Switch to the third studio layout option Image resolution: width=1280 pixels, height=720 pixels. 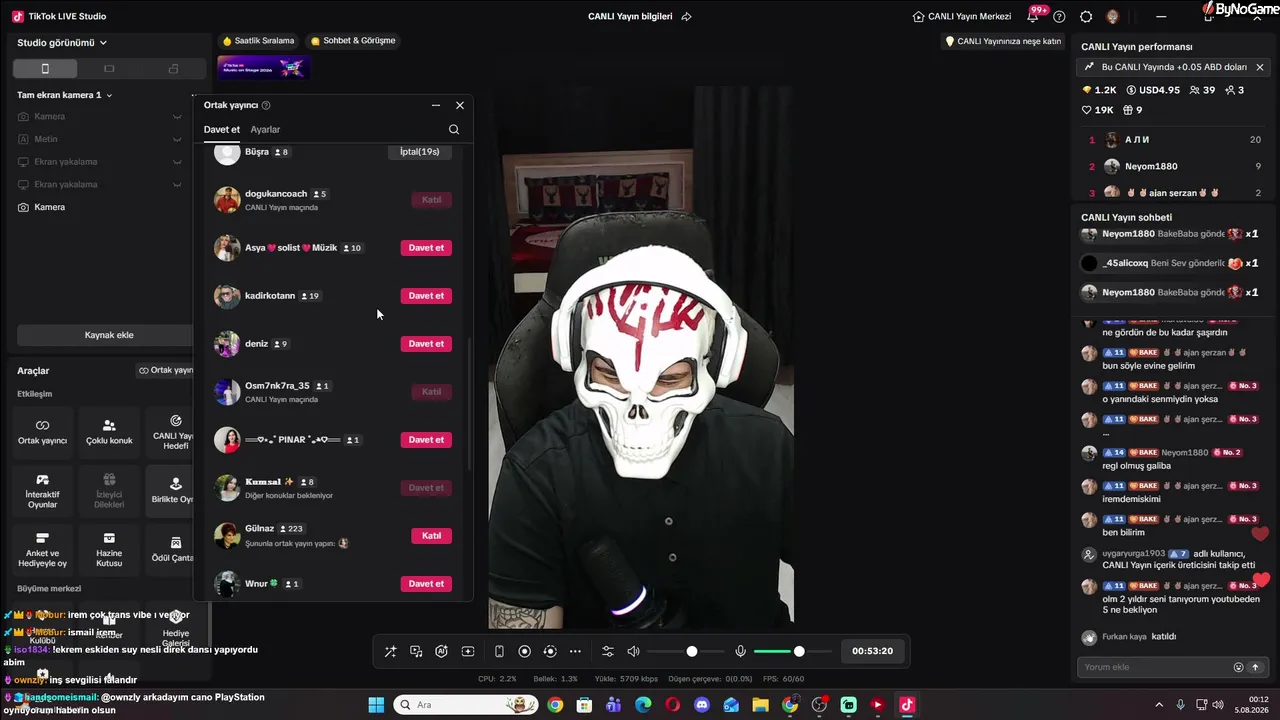point(173,69)
